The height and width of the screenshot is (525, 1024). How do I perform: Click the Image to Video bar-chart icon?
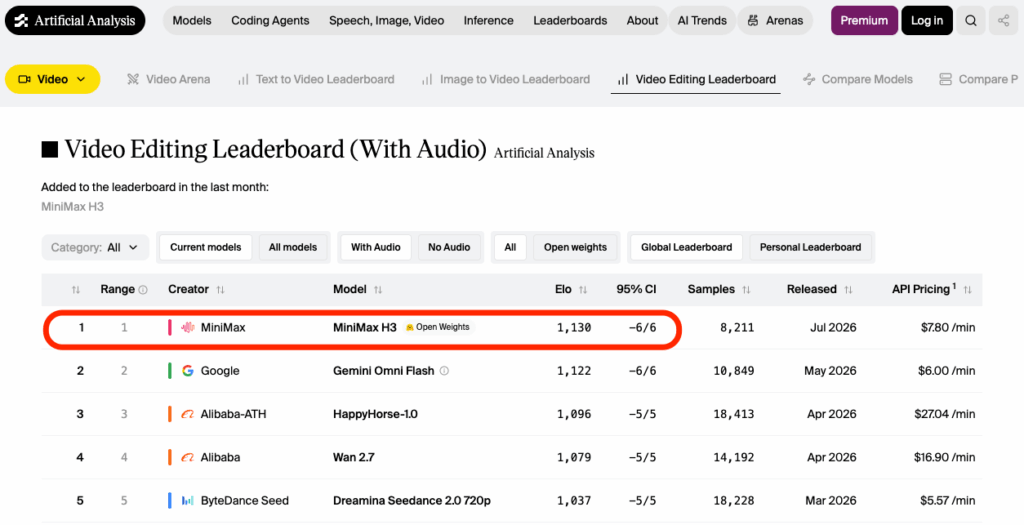[427, 79]
